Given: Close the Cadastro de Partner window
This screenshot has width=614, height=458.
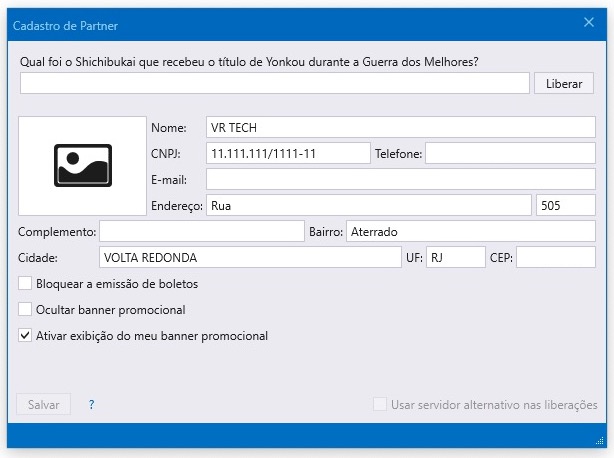Looking at the screenshot, I should (x=589, y=21).
